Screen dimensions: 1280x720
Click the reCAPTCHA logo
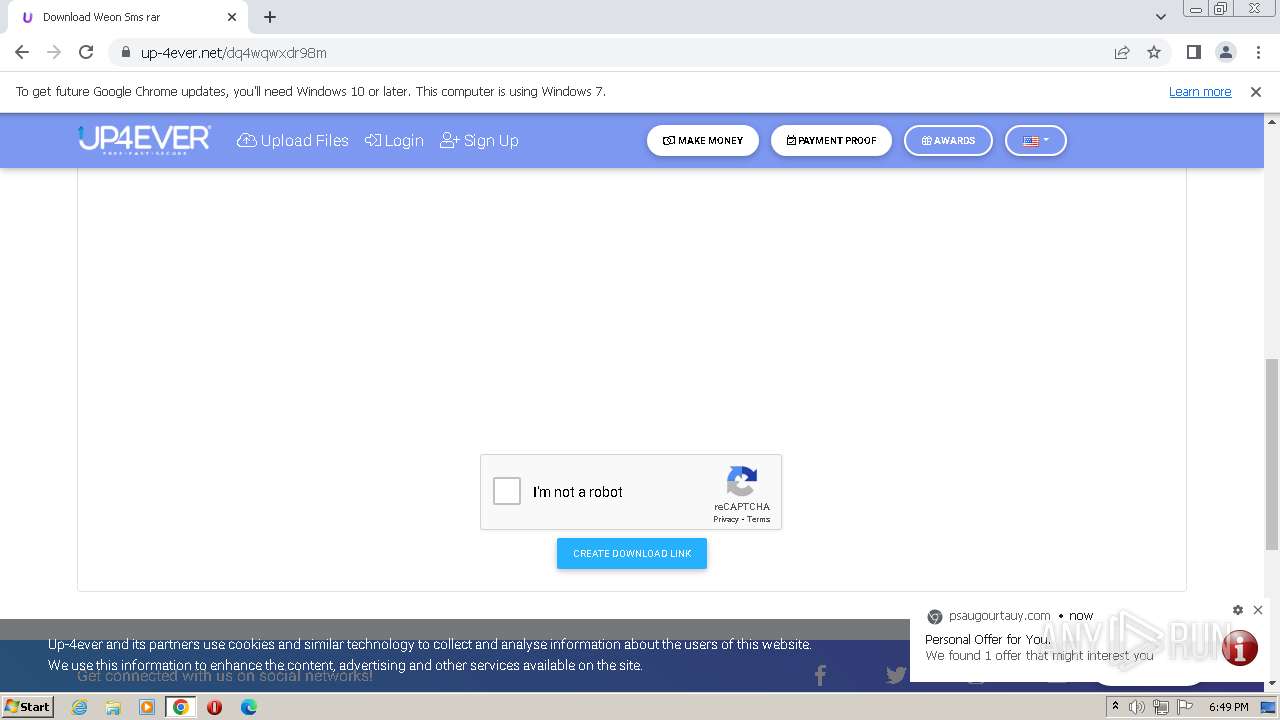click(x=742, y=481)
